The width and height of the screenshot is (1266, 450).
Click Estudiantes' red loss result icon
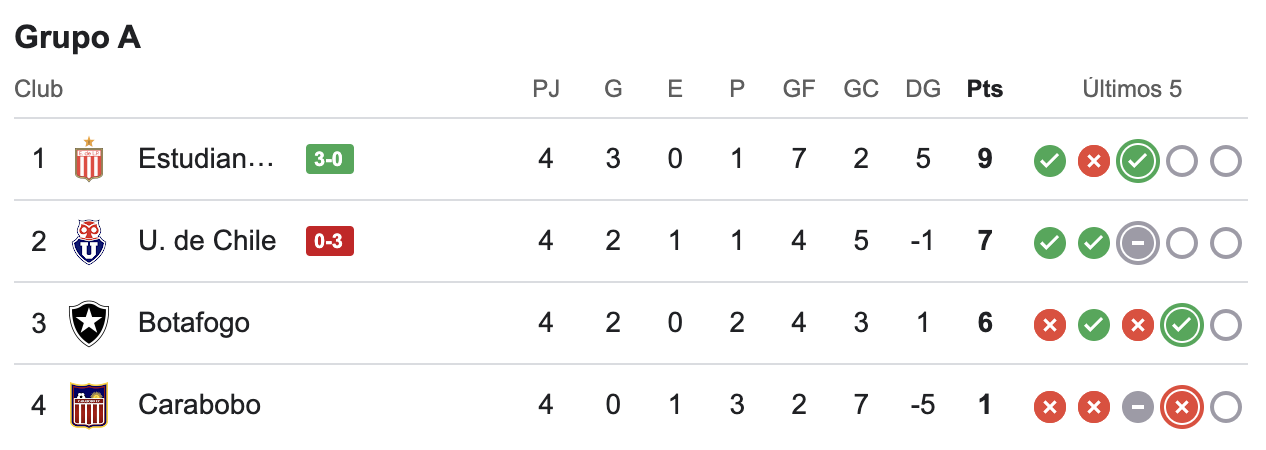coord(1094,160)
